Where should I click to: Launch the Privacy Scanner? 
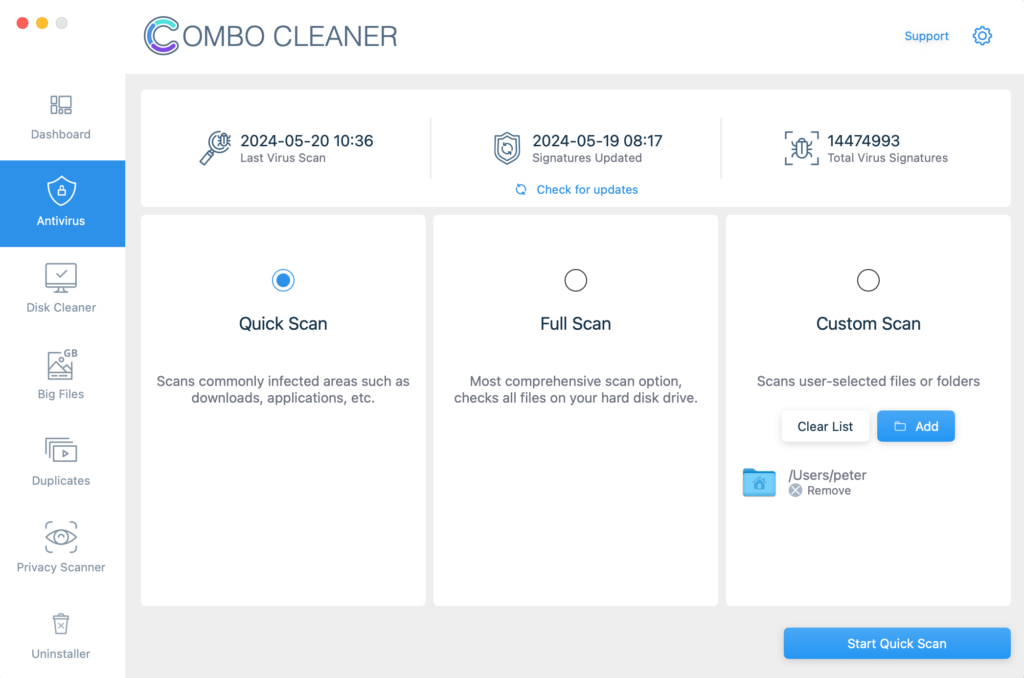coord(60,548)
